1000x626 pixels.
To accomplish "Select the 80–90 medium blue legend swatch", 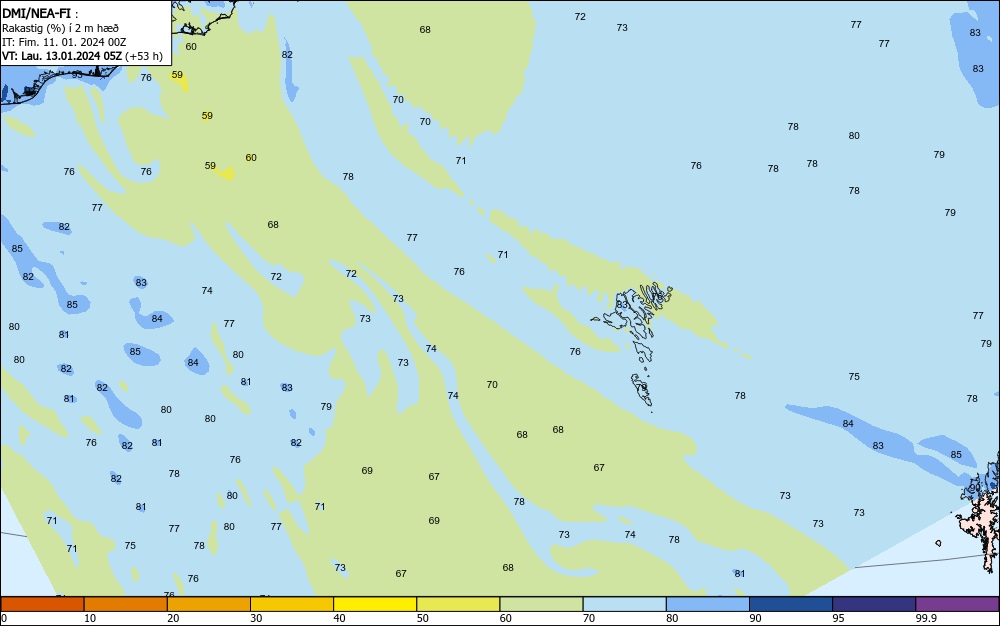I will (x=708, y=604).
